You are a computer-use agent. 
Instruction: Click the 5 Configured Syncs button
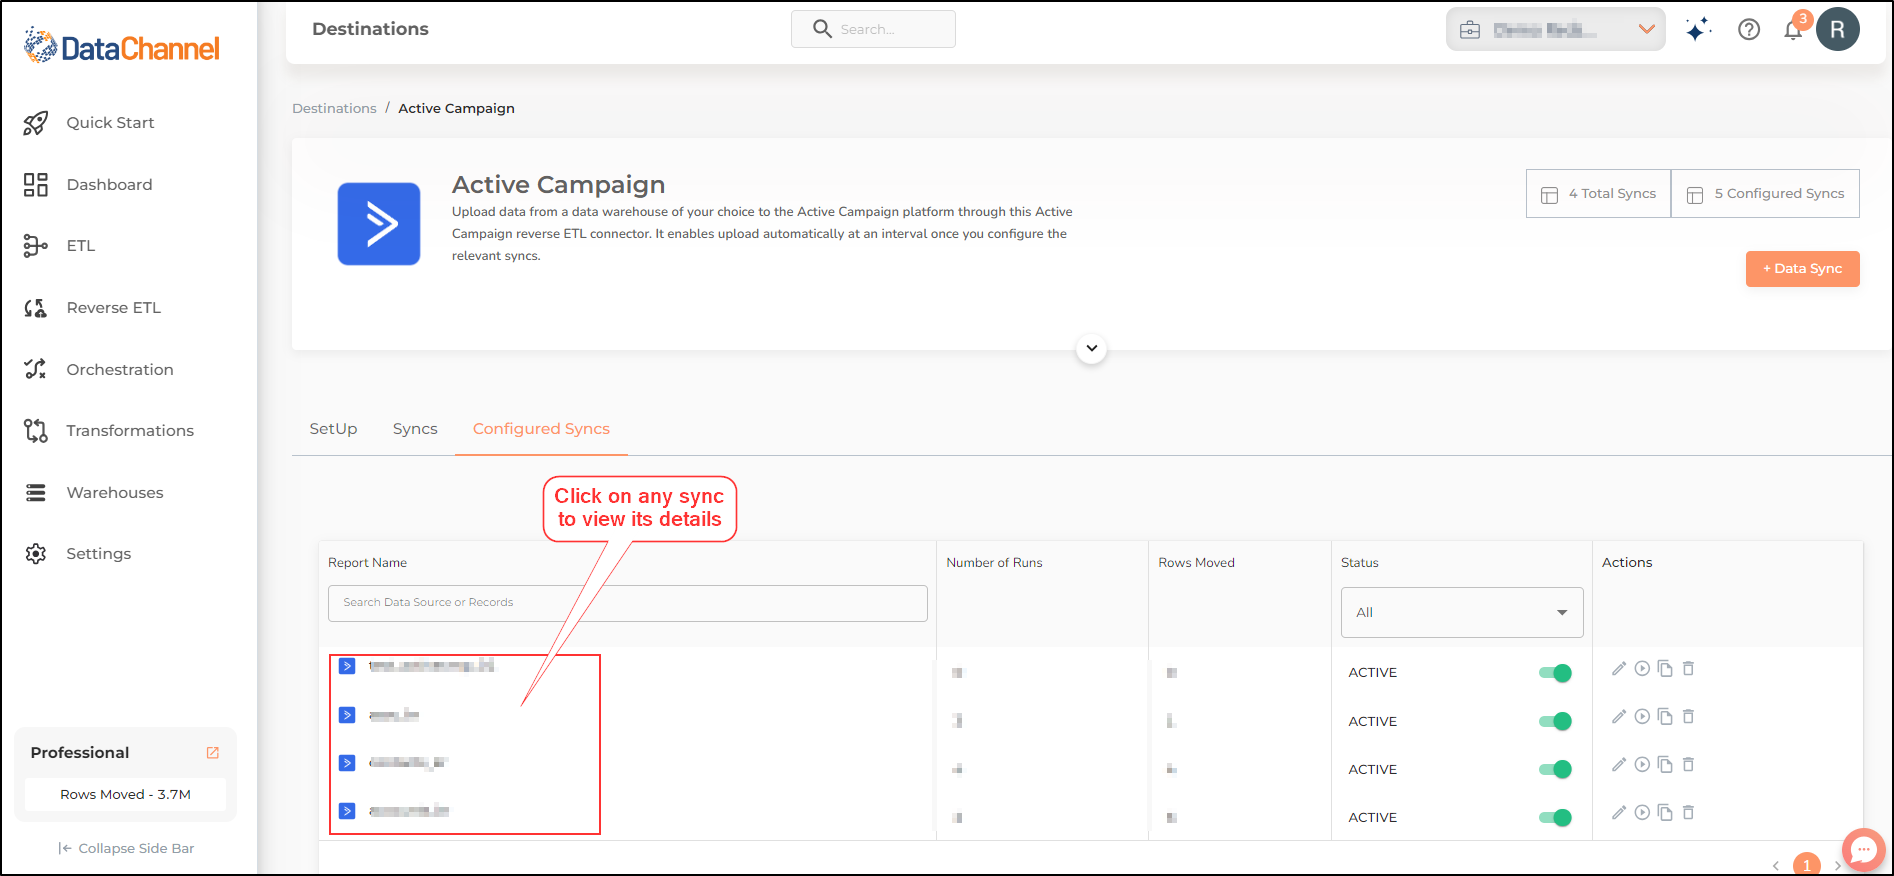click(x=1765, y=194)
